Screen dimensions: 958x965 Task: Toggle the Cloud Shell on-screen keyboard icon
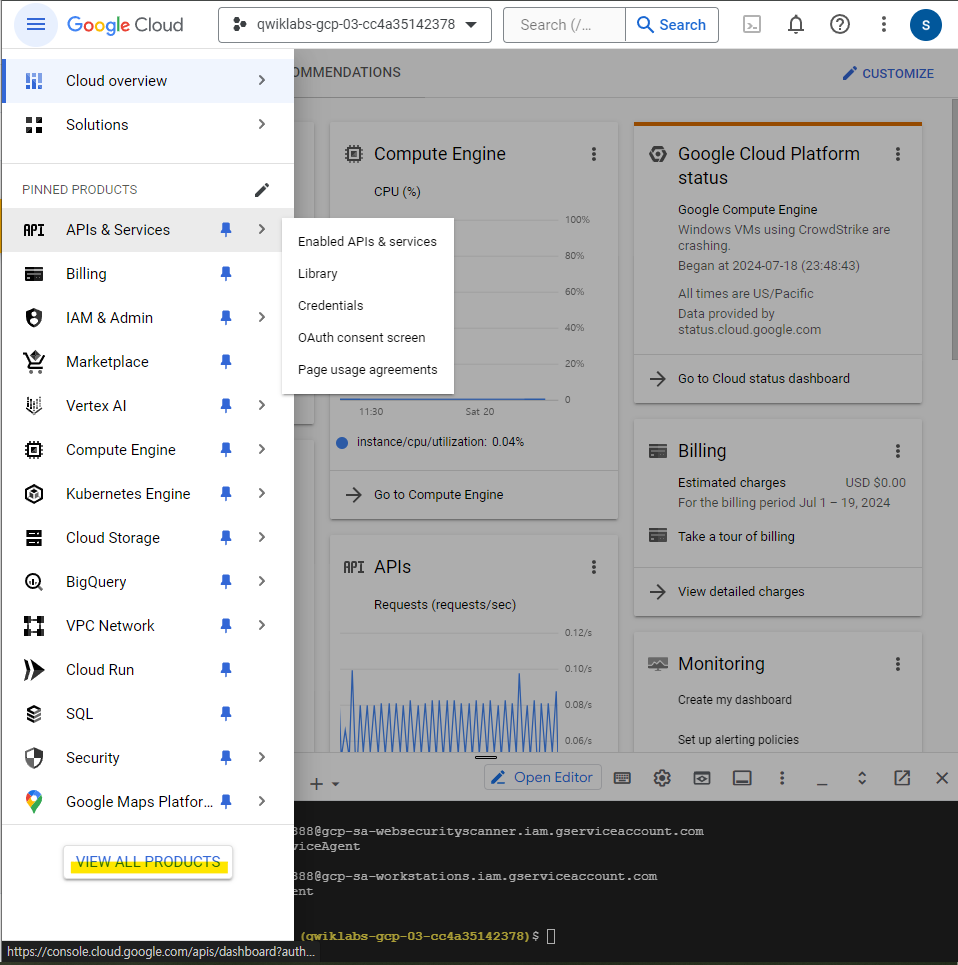pos(622,778)
